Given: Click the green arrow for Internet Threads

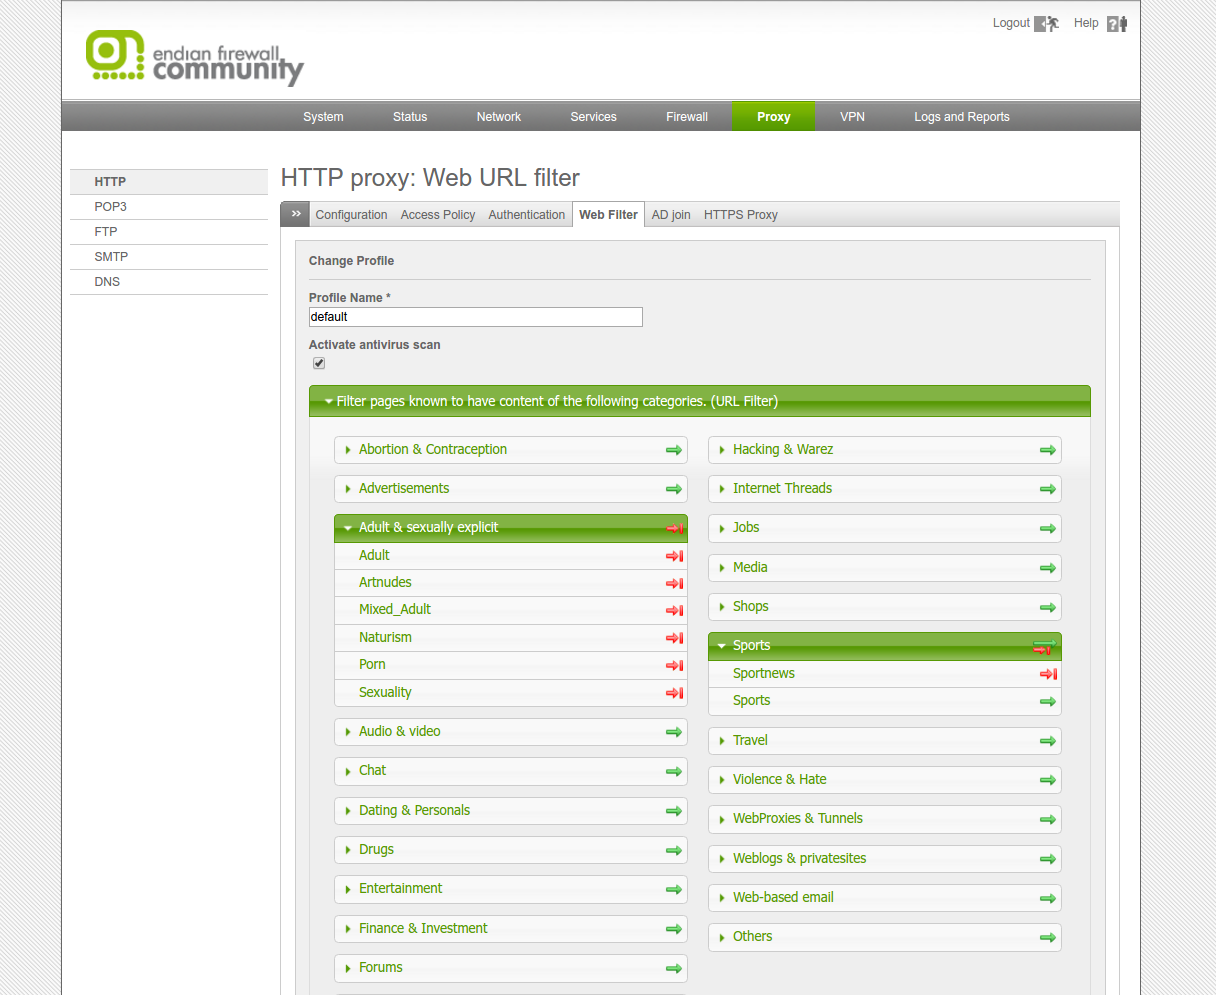Looking at the screenshot, I should pos(1048,489).
